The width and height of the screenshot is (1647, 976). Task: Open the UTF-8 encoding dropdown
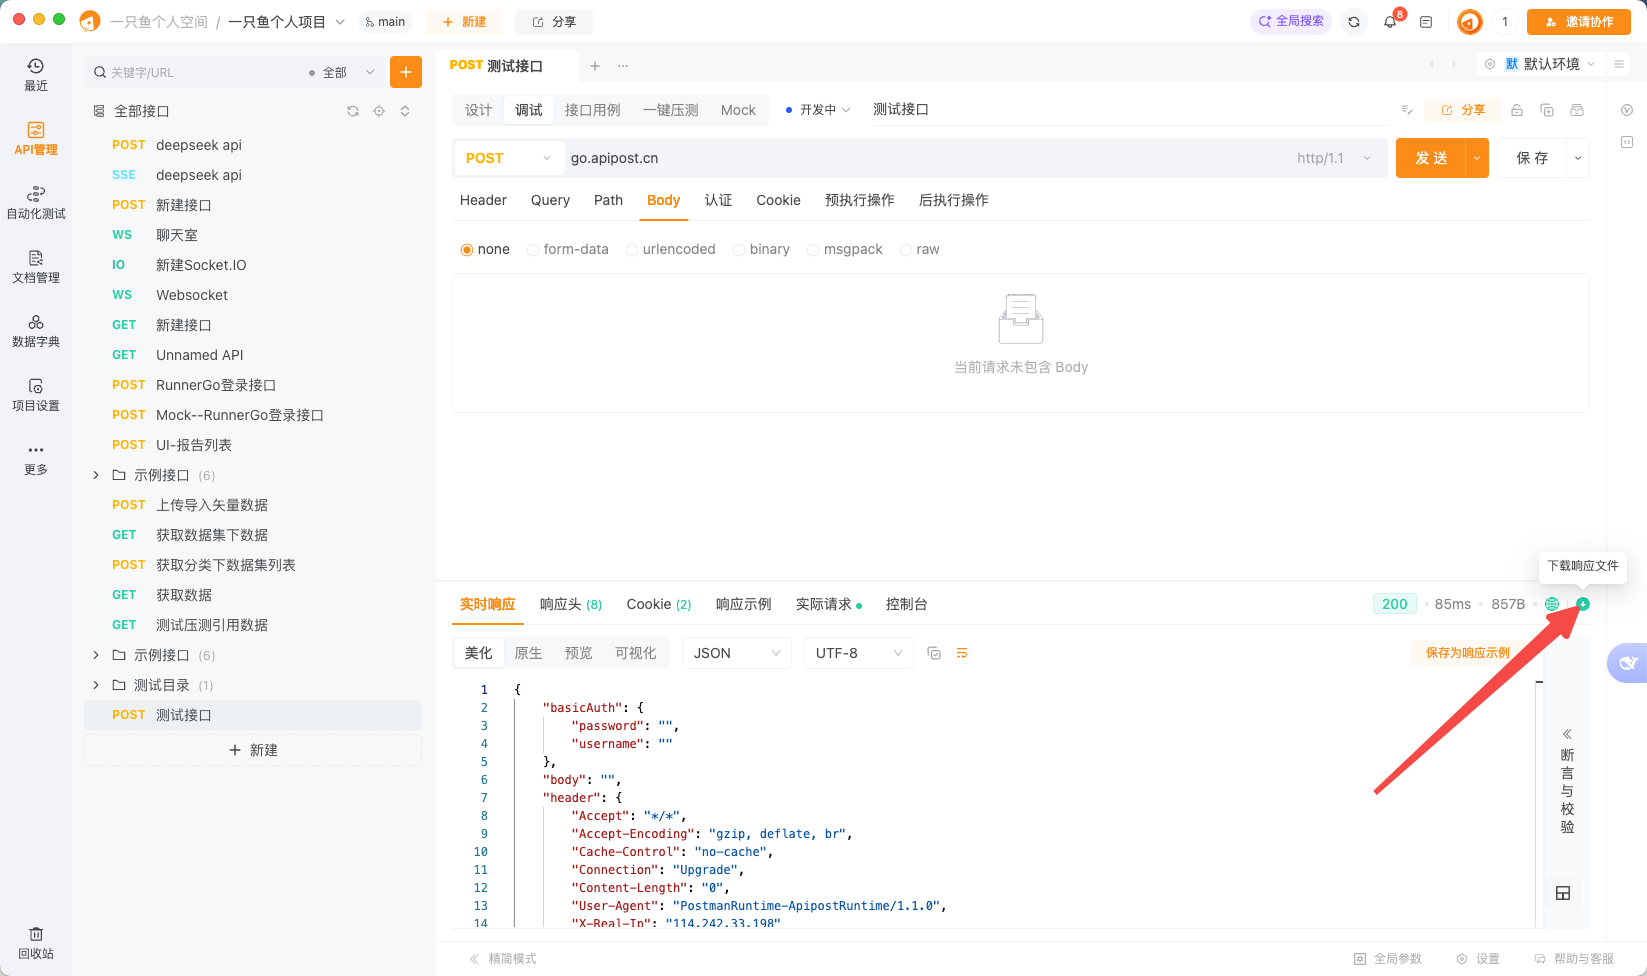click(858, 653)
